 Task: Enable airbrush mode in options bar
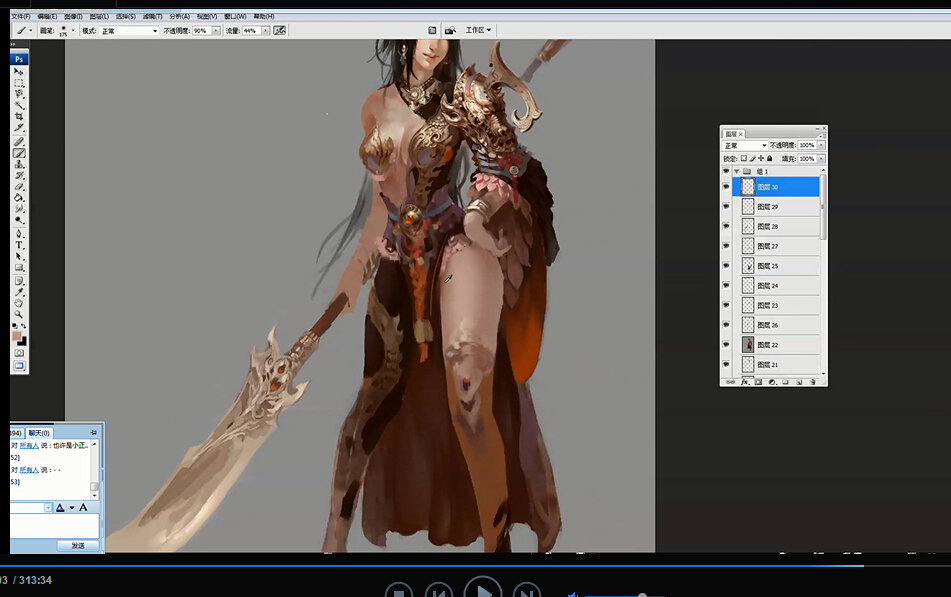(280, 31)
